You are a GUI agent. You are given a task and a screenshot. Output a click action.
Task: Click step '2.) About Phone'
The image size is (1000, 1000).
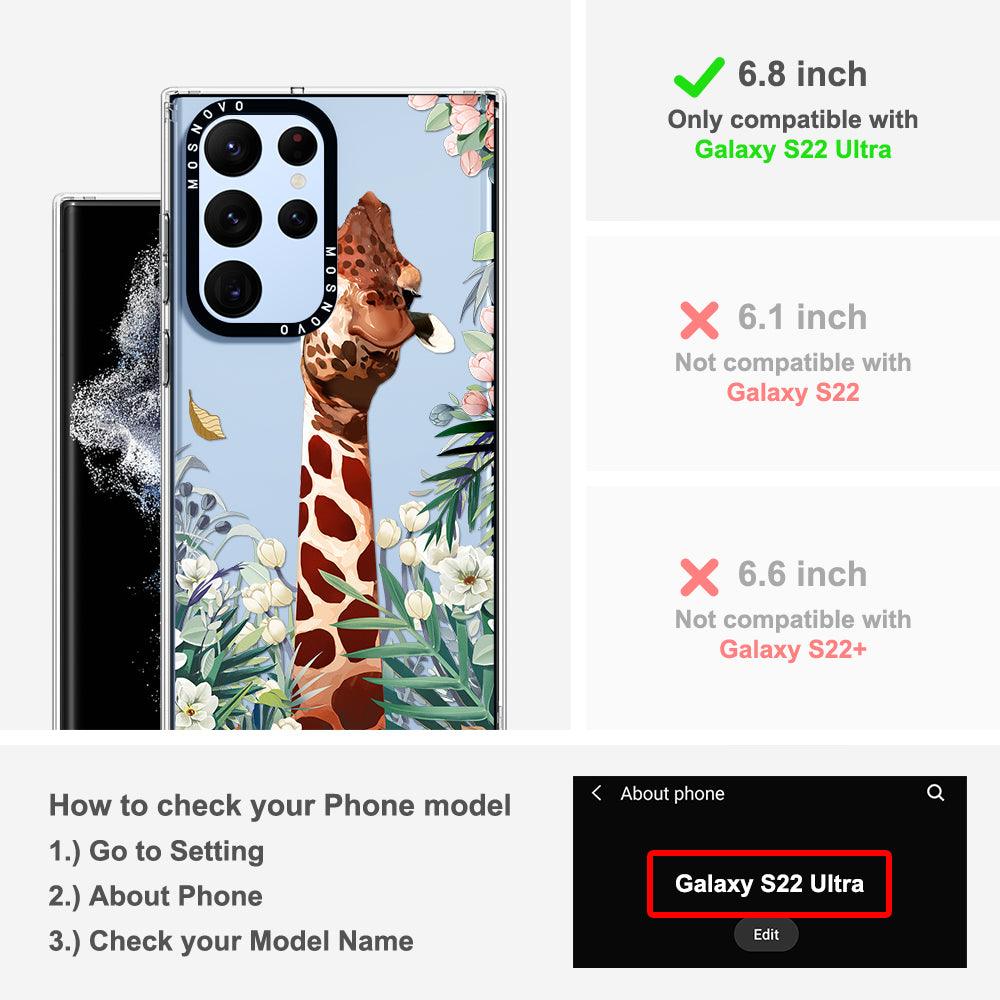[x=156, y=896]
